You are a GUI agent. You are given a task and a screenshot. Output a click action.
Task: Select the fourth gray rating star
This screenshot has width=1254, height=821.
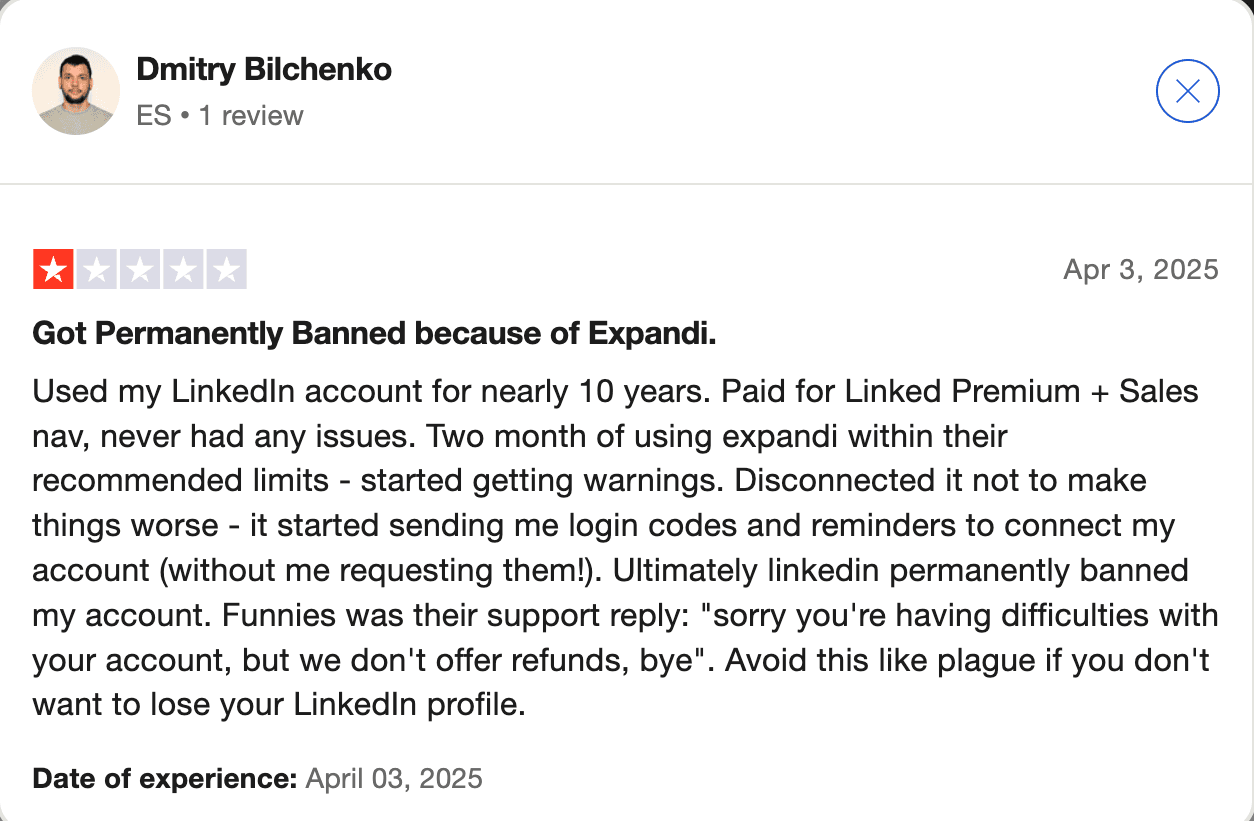[x=183, y=270]
